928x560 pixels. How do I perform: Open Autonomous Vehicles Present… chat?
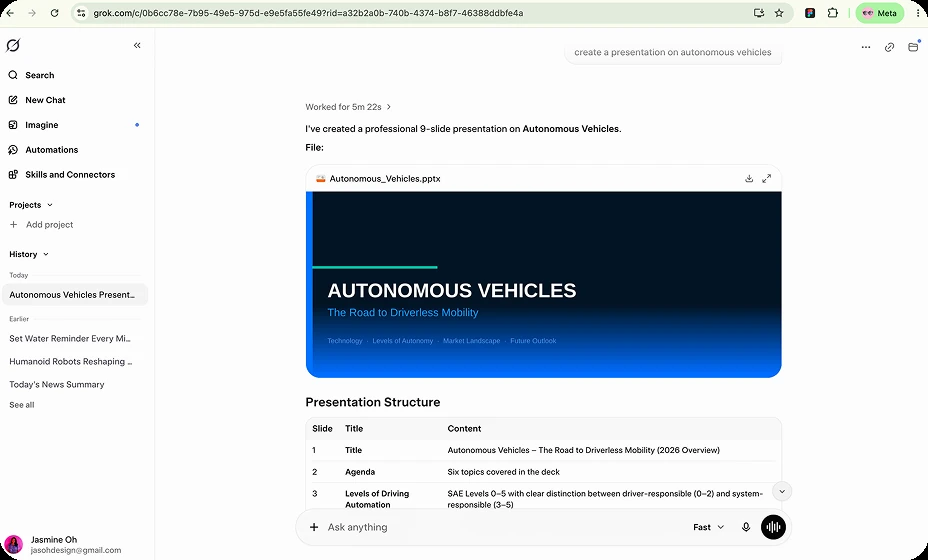pyautogui.click(x=75, y=295)
